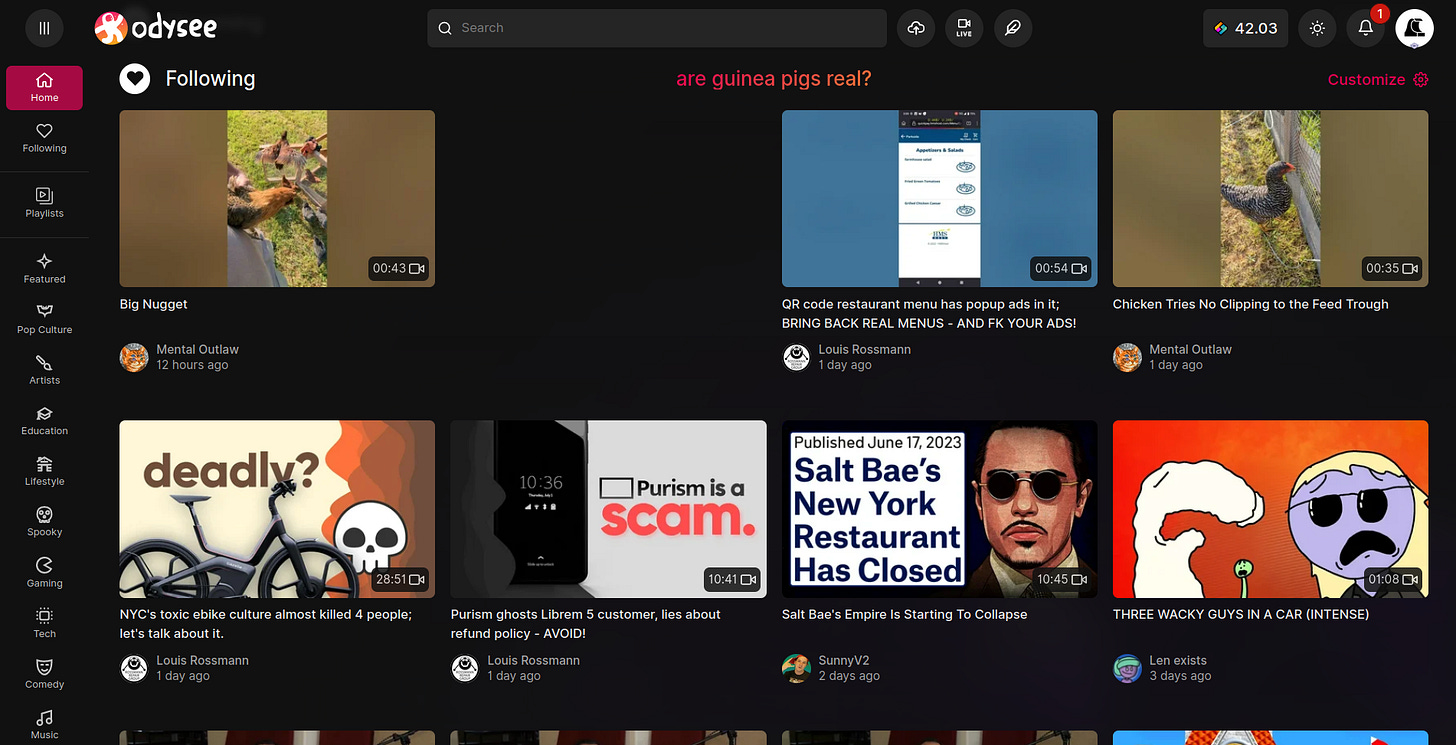Open Len exists channel name

click(x=1178, y=660)
